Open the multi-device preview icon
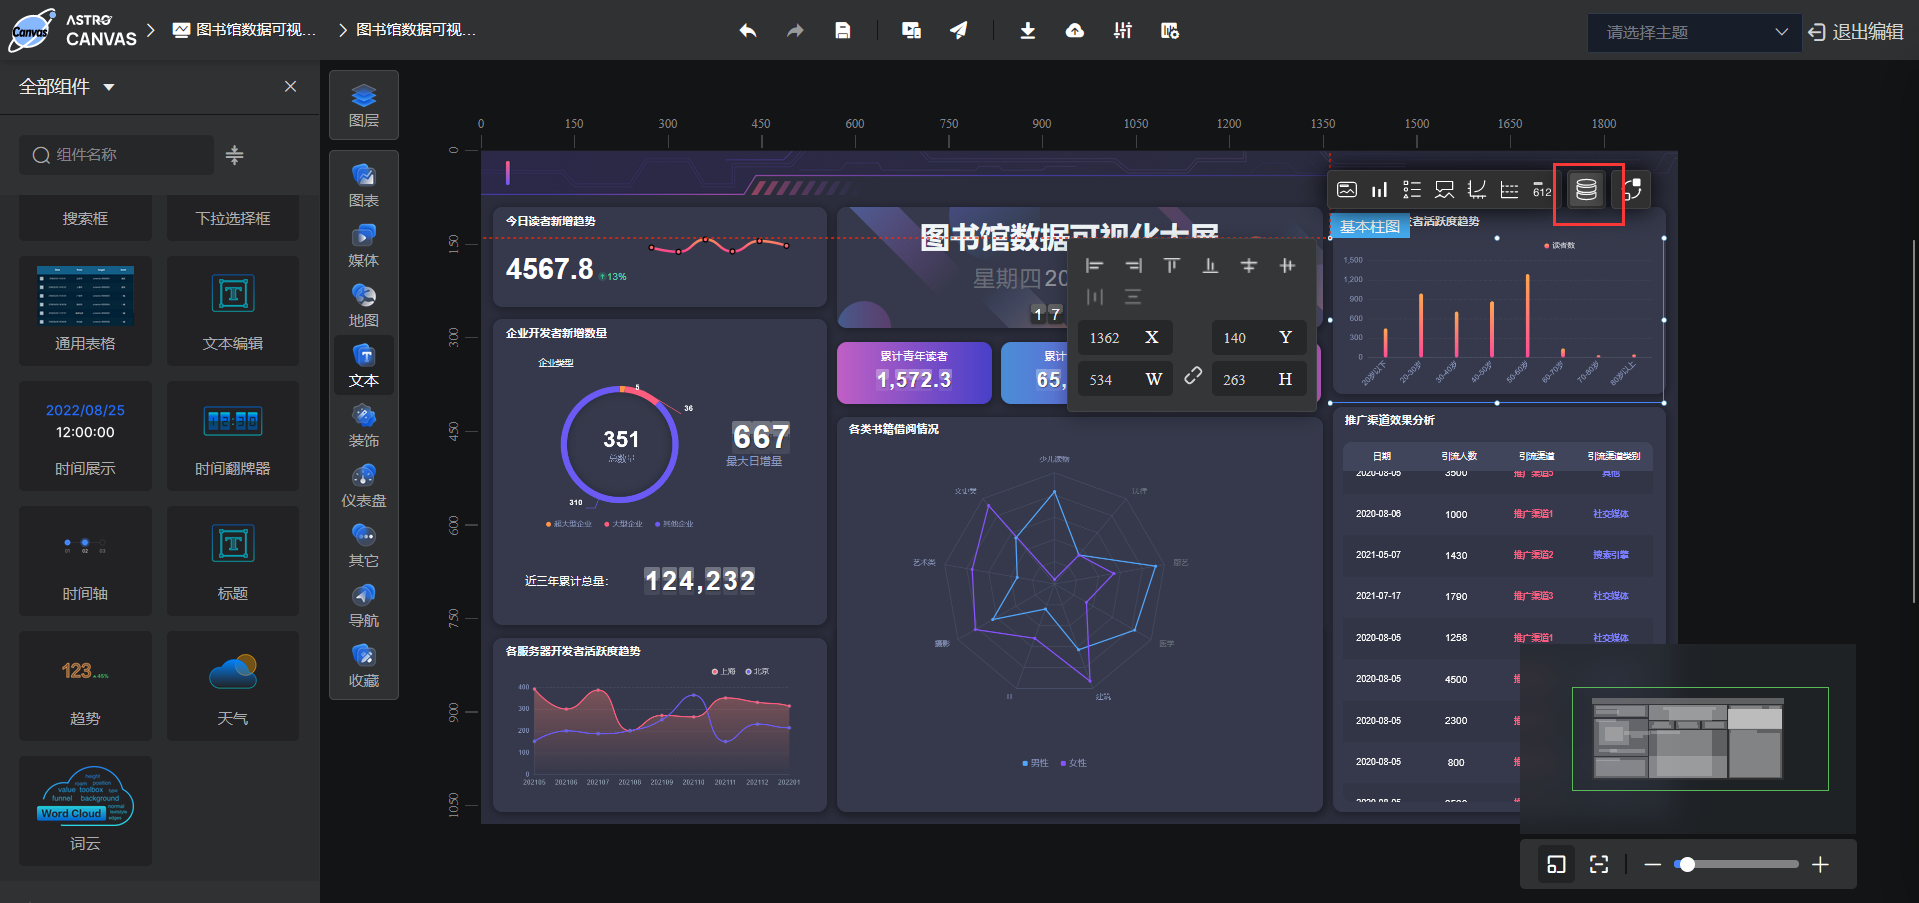 tap(911, 31)
